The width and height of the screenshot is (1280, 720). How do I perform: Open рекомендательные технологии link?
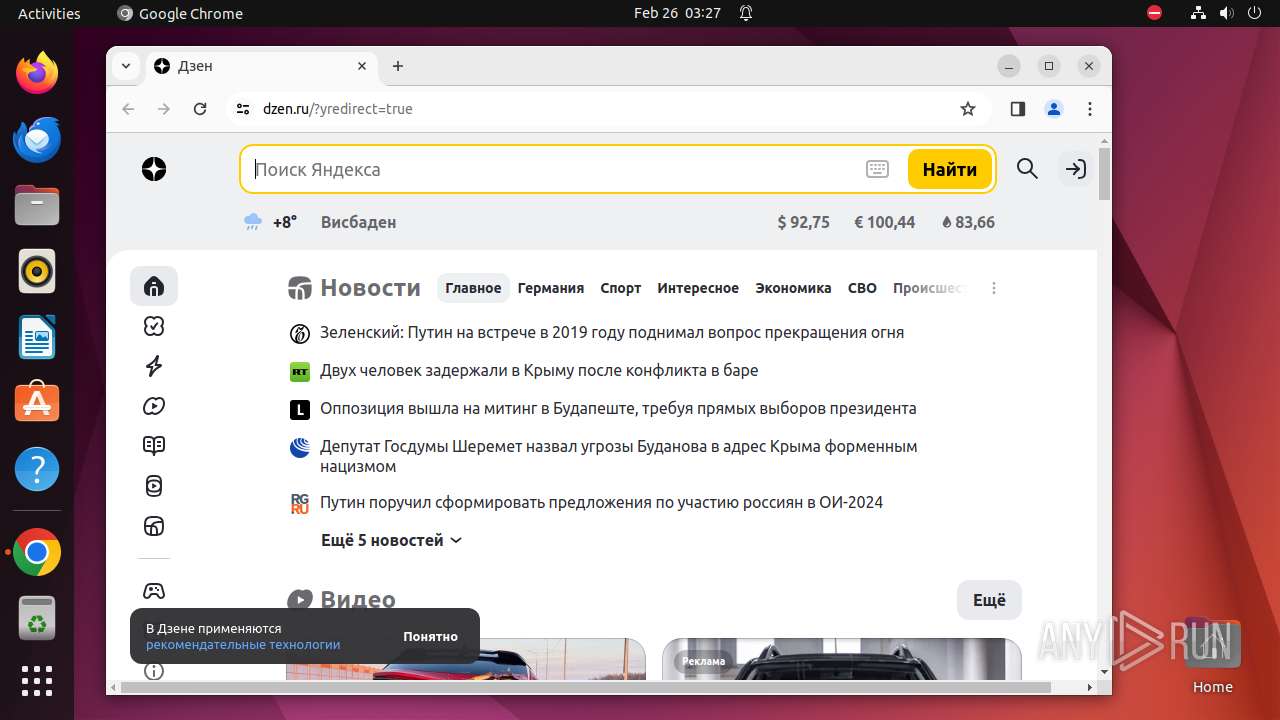pyautogui.click(x=243, y=645)
